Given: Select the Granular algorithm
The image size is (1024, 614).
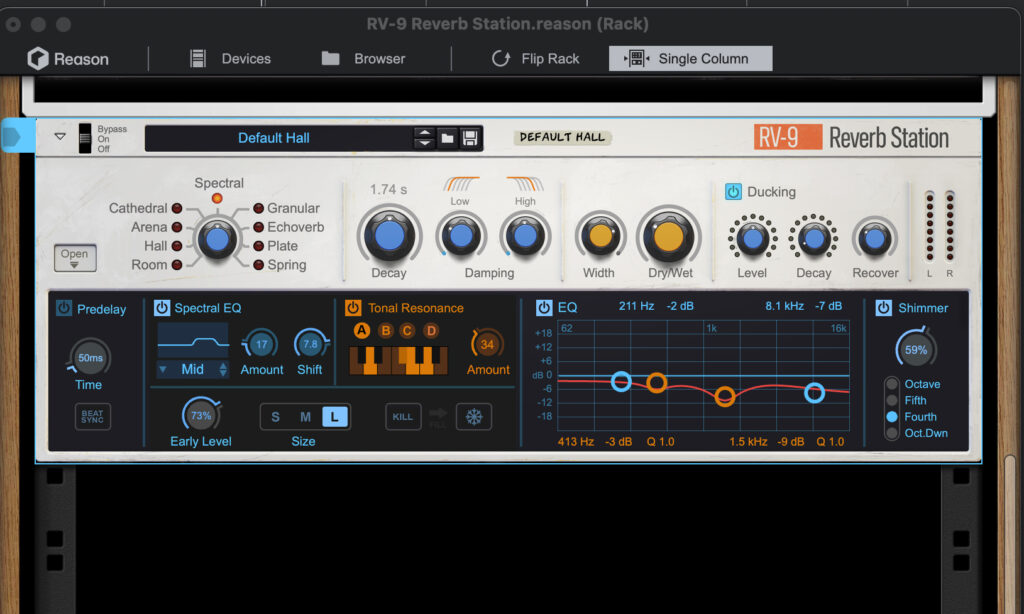Looking at the screenshot, I should coord(258,208).
